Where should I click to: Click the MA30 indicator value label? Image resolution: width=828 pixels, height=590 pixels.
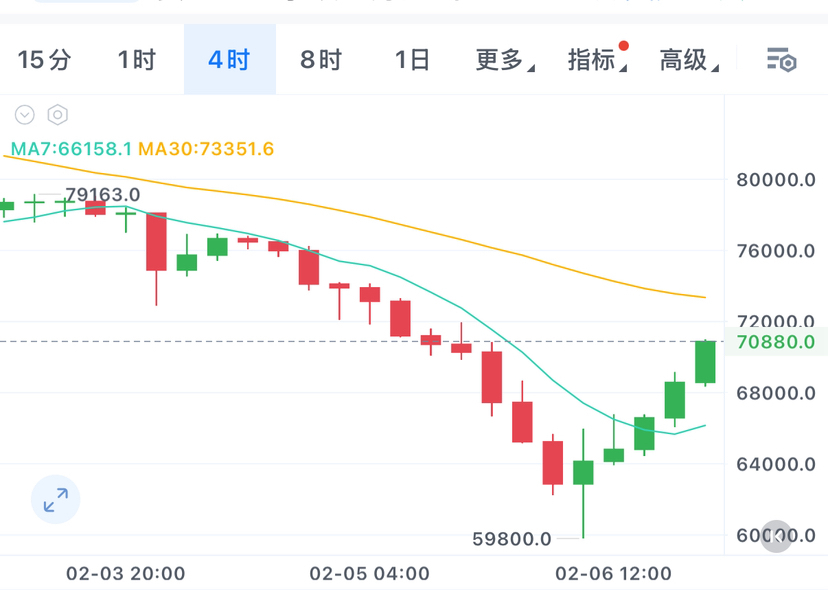tap(206, 149)
